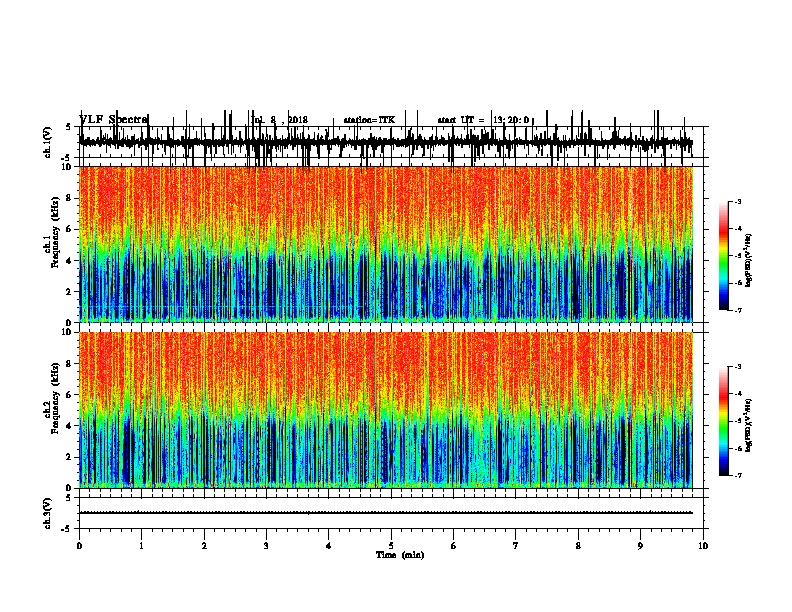Viewport: 792px width, 612px height.
Task: Click the "6" tick on the time axis
Action: pos(454,546)
